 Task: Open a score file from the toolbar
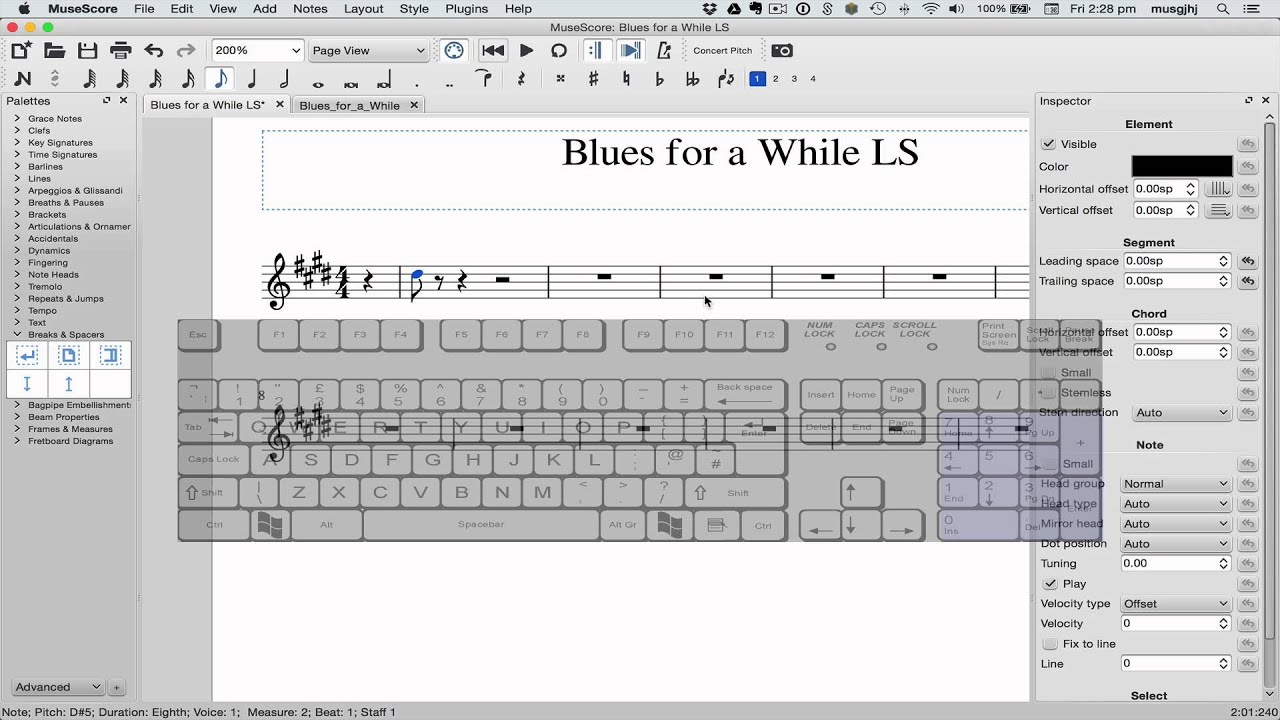click(54, 50)
